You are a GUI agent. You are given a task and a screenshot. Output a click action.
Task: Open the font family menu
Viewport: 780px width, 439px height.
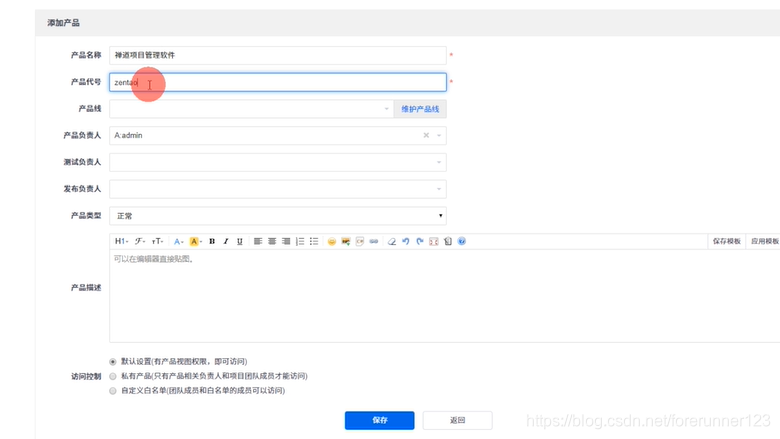[140, 241]
